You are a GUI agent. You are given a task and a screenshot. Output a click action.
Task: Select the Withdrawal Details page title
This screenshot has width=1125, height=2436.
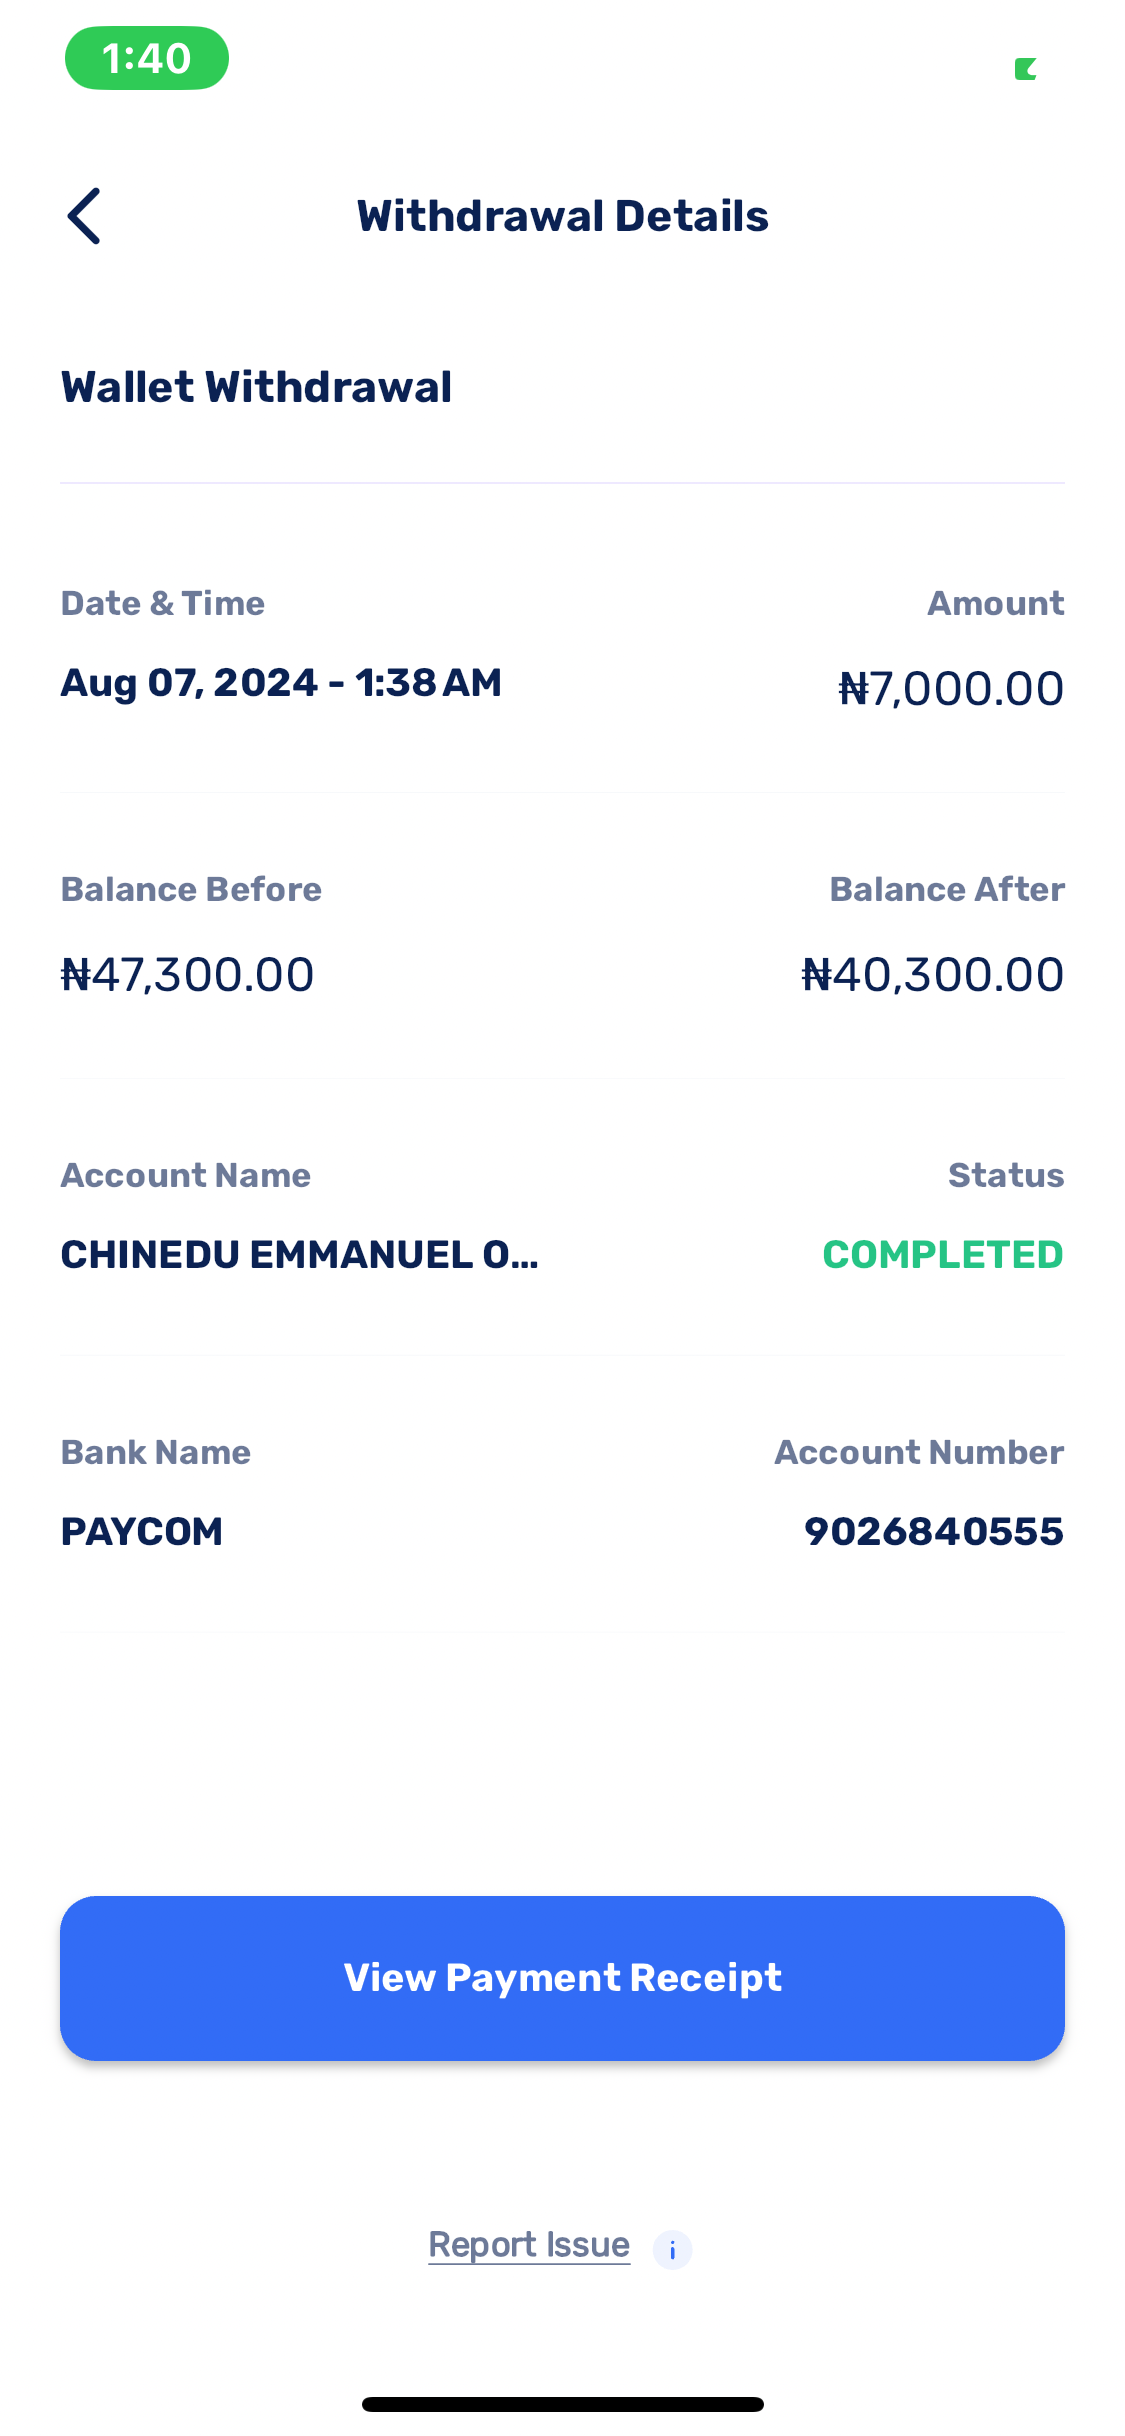point(562,216)
